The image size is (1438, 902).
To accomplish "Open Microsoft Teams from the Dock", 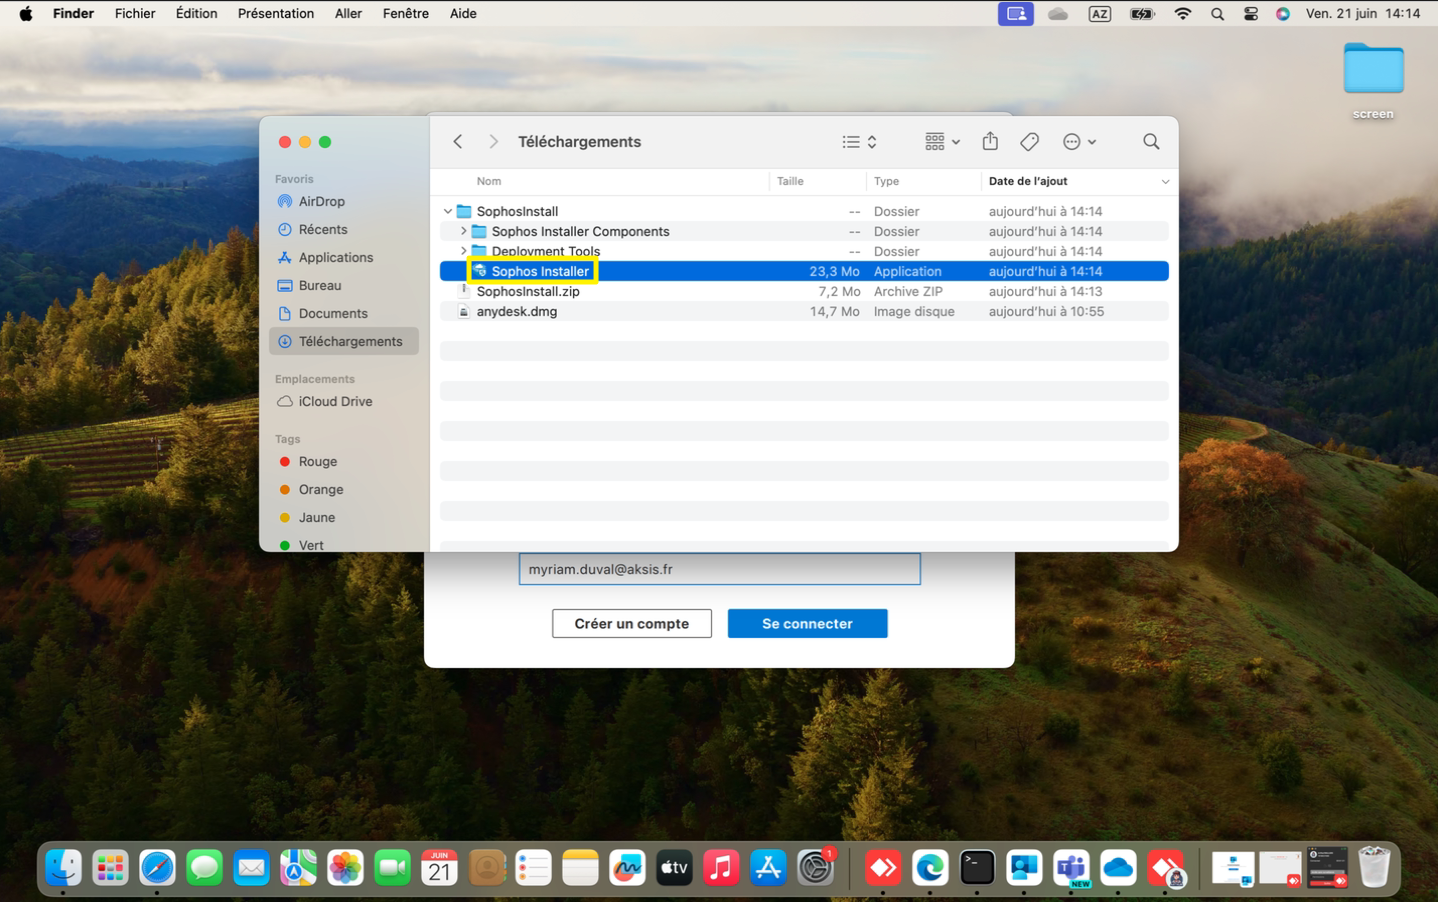I will click(x=1071, y=867).
